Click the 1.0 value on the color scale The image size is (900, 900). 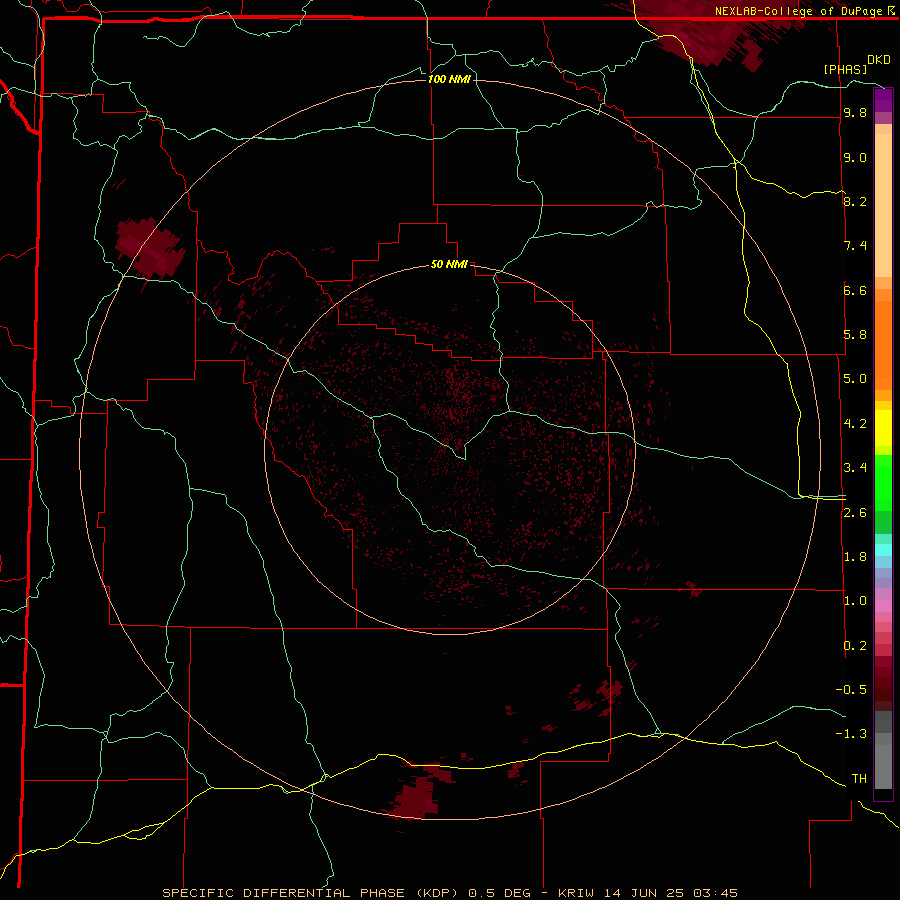pyautogui.click(x=855, y=601)
